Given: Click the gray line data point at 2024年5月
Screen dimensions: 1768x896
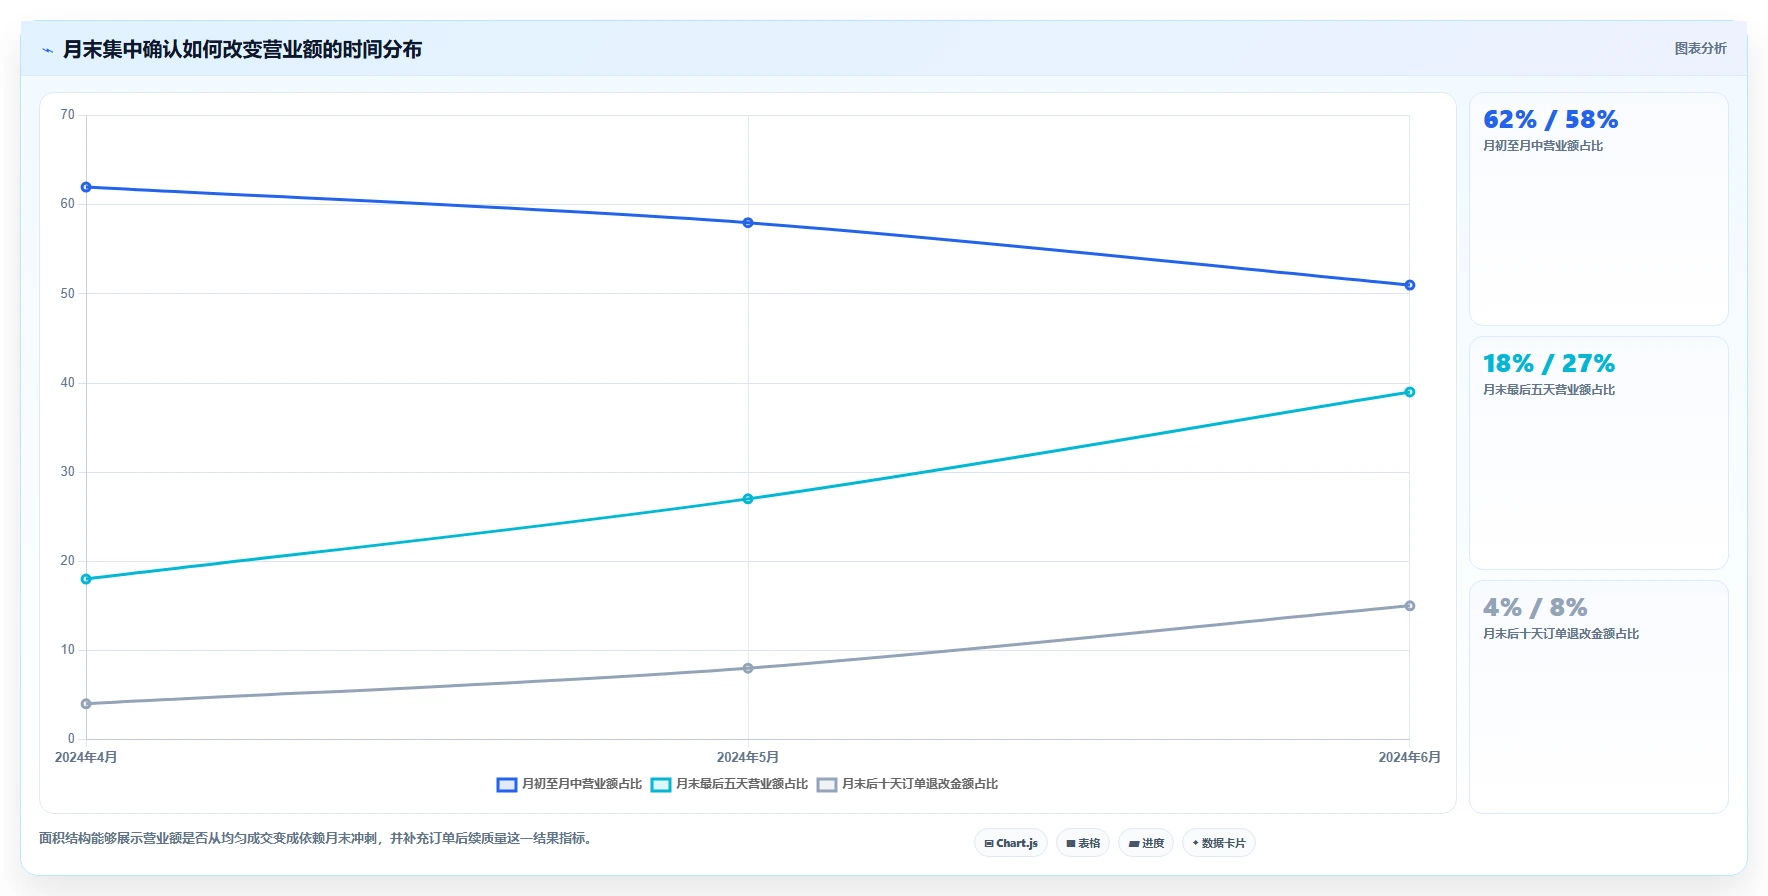Looking at the screenshot, I should coord(748,668).
